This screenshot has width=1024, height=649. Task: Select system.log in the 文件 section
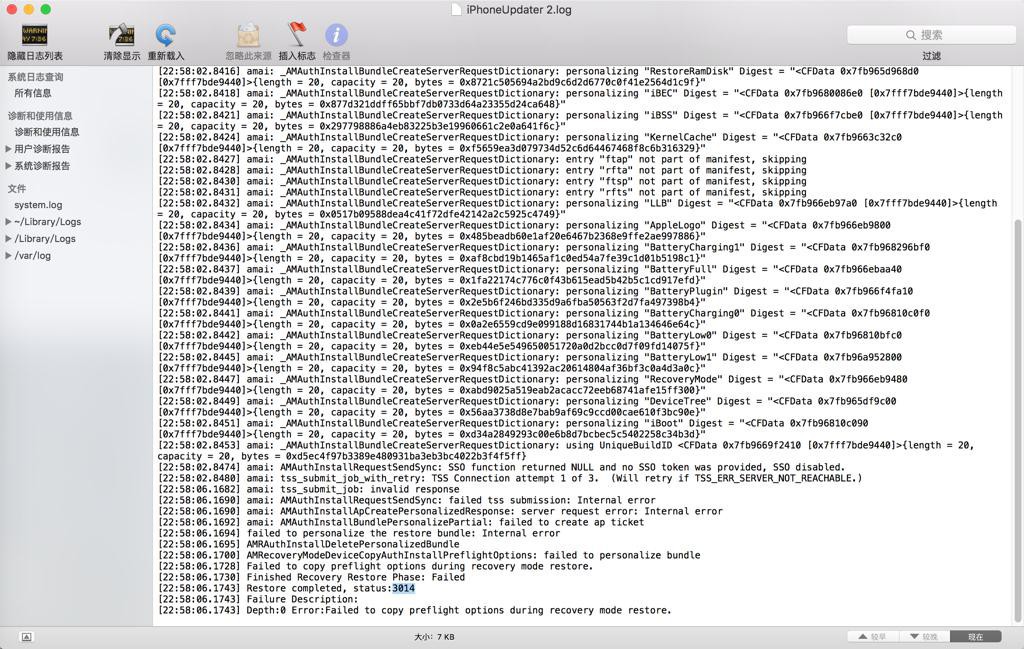click(x=39, y=205)
